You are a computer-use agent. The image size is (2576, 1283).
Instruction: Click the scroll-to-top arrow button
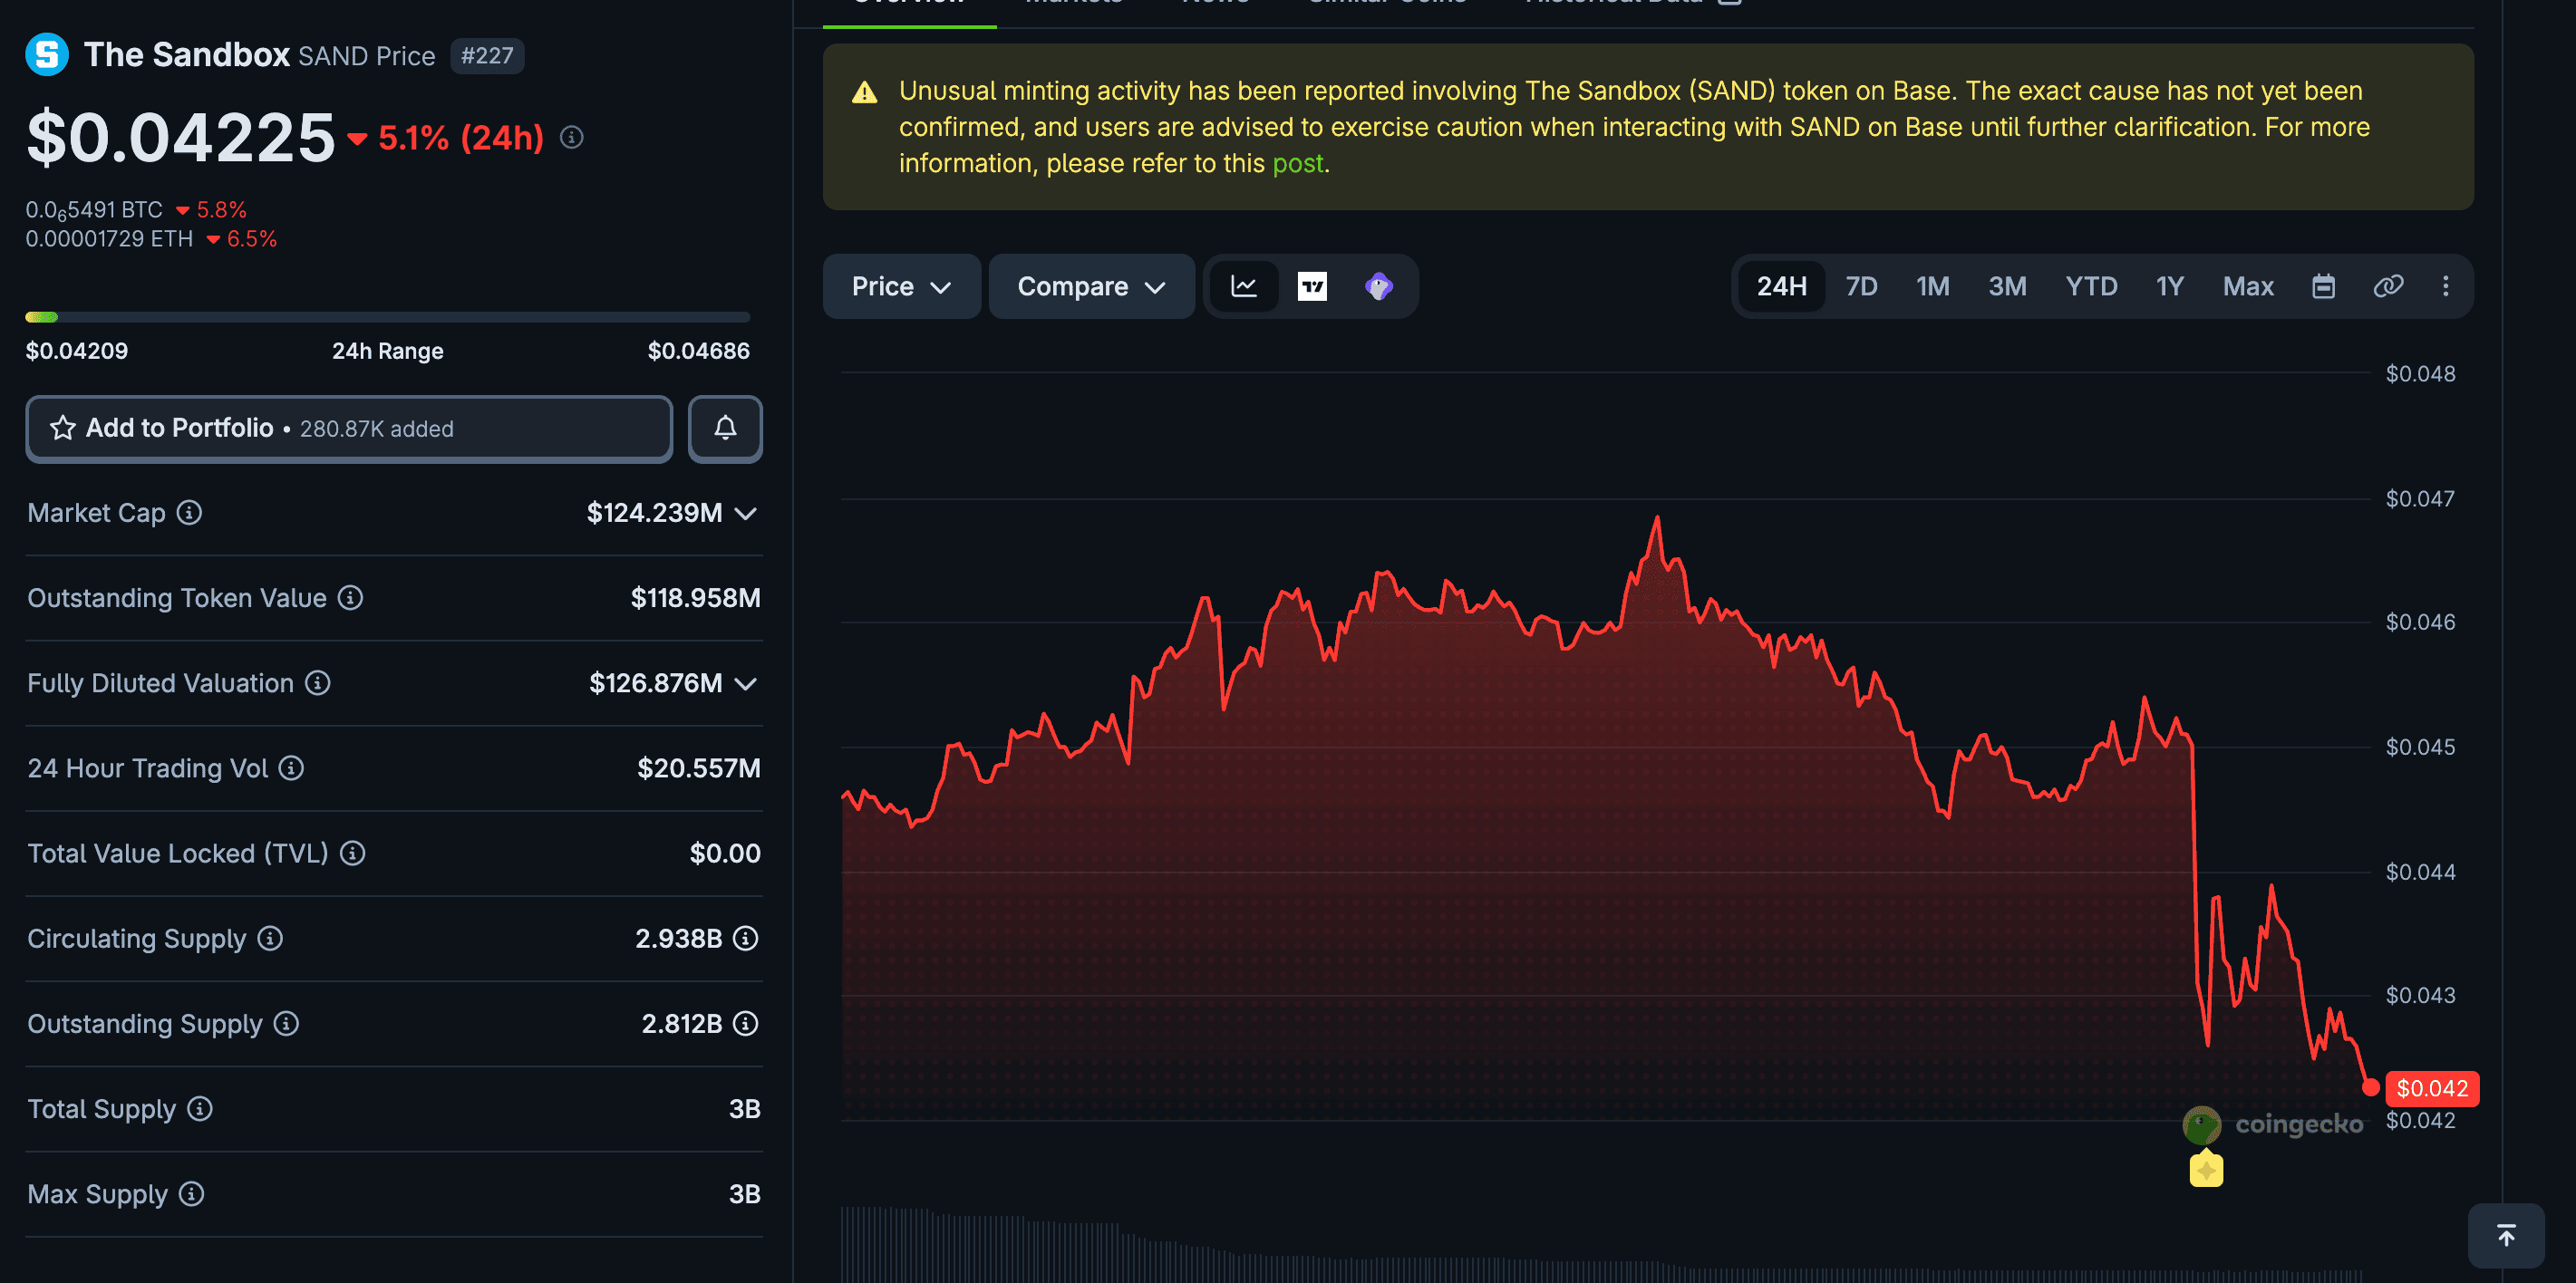pyautogui.click(x=2506, y=1236)
